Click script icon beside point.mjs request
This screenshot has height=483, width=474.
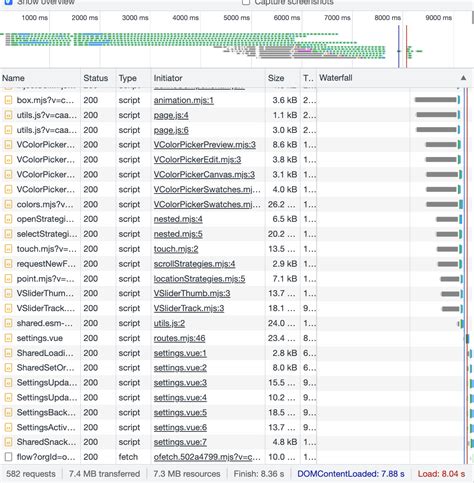tap(8, 279)
